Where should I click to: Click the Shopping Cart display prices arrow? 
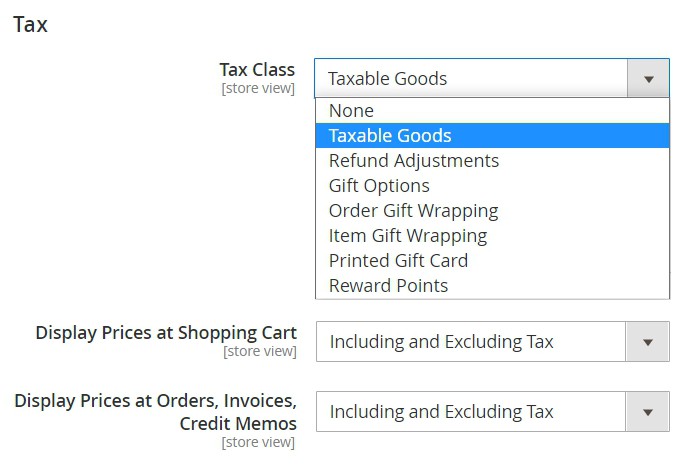point(648,342)
